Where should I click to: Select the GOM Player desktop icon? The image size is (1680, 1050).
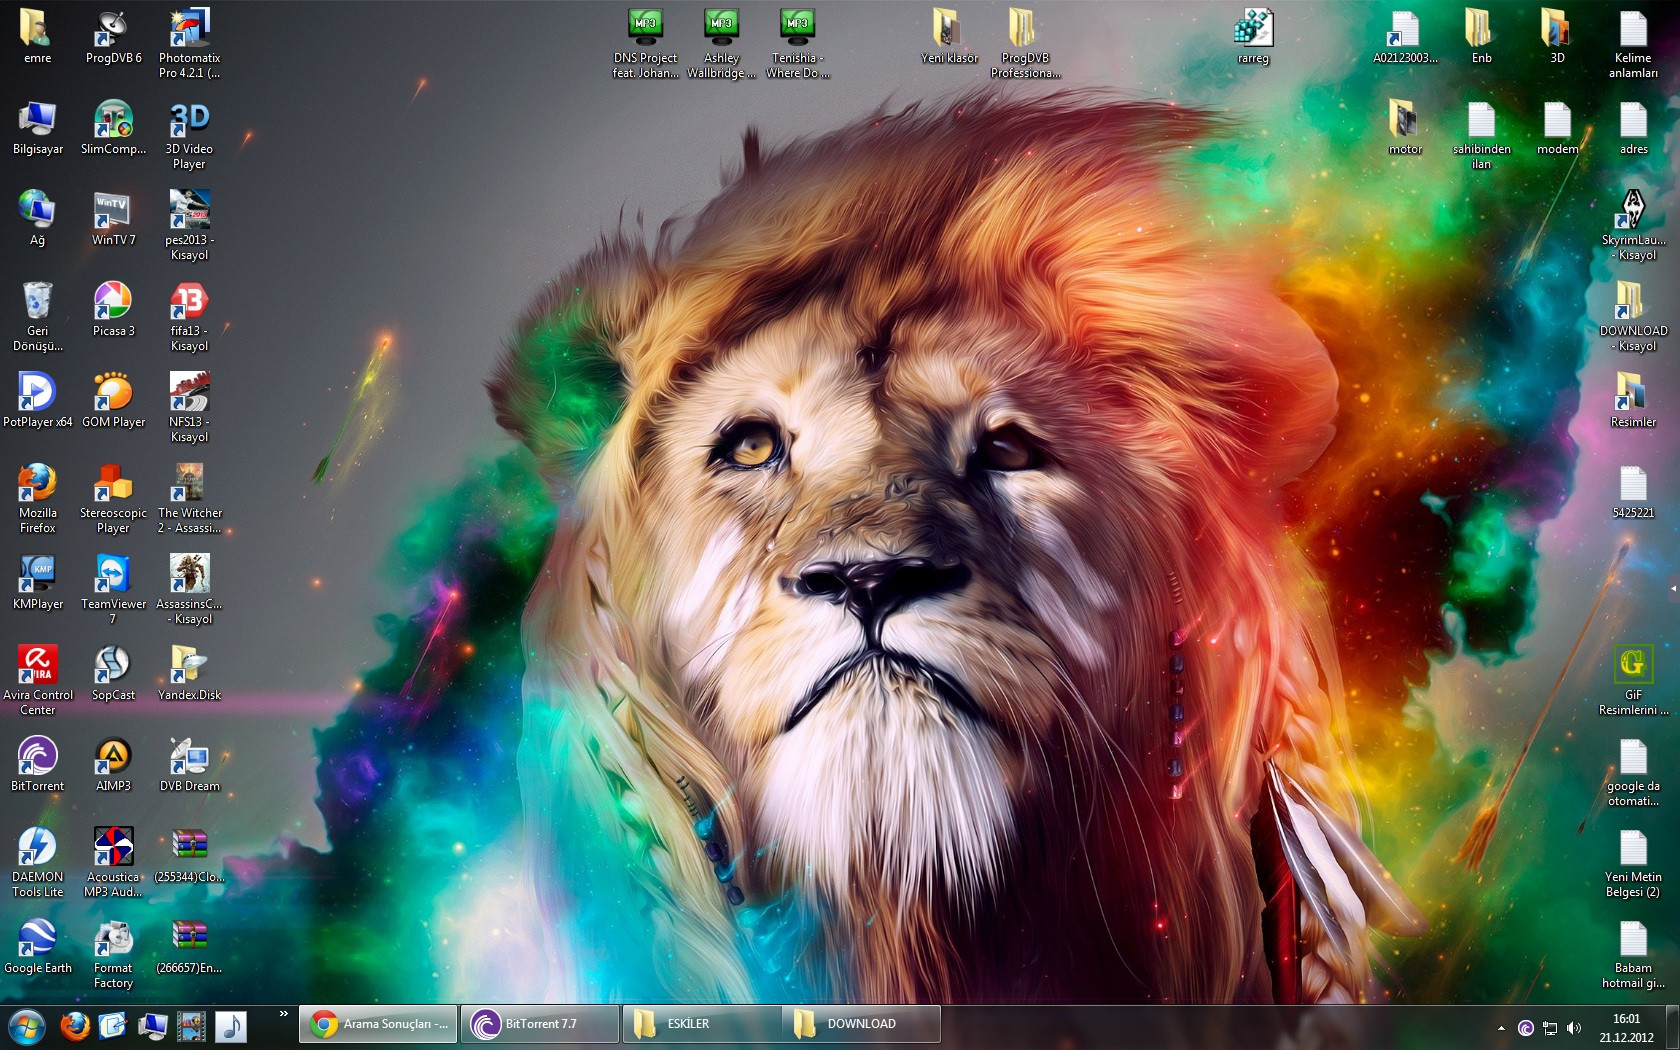click(113, 401)
